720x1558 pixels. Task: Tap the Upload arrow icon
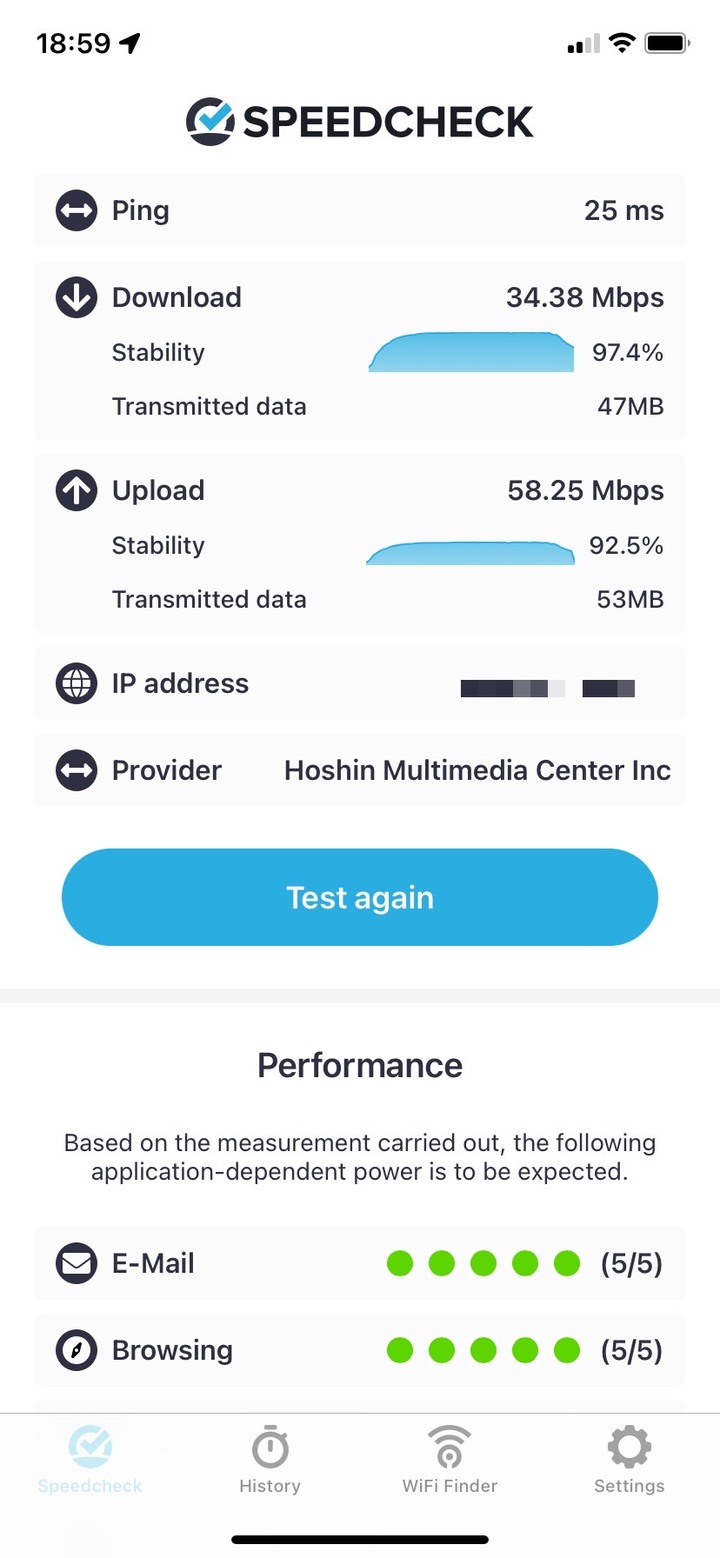(x=76, y=490)
